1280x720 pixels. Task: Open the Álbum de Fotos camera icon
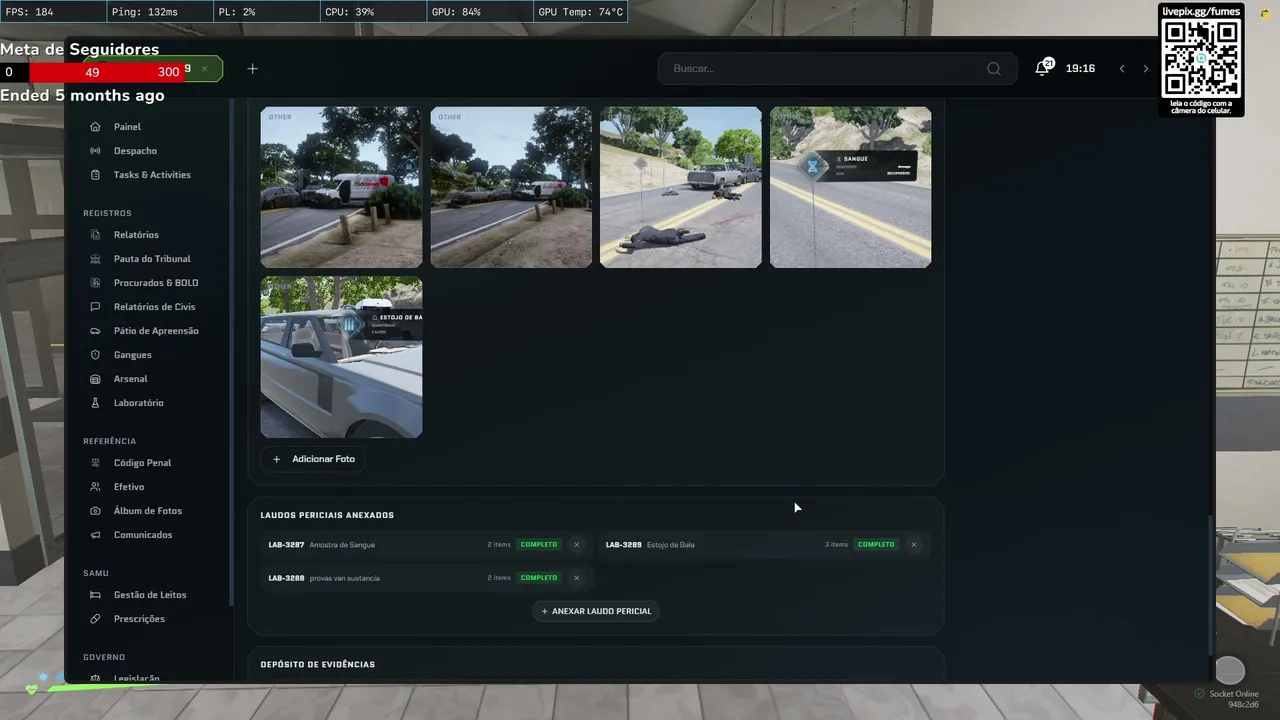[95, 511]
